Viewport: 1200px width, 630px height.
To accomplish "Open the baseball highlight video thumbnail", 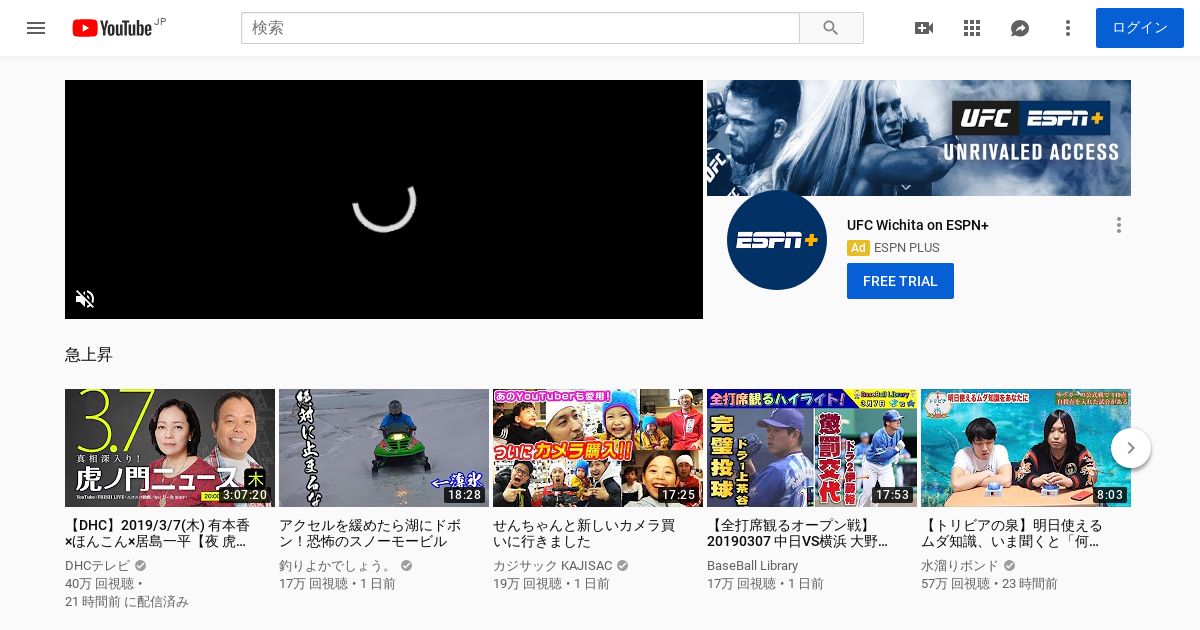I will click(x=812, y=448).
